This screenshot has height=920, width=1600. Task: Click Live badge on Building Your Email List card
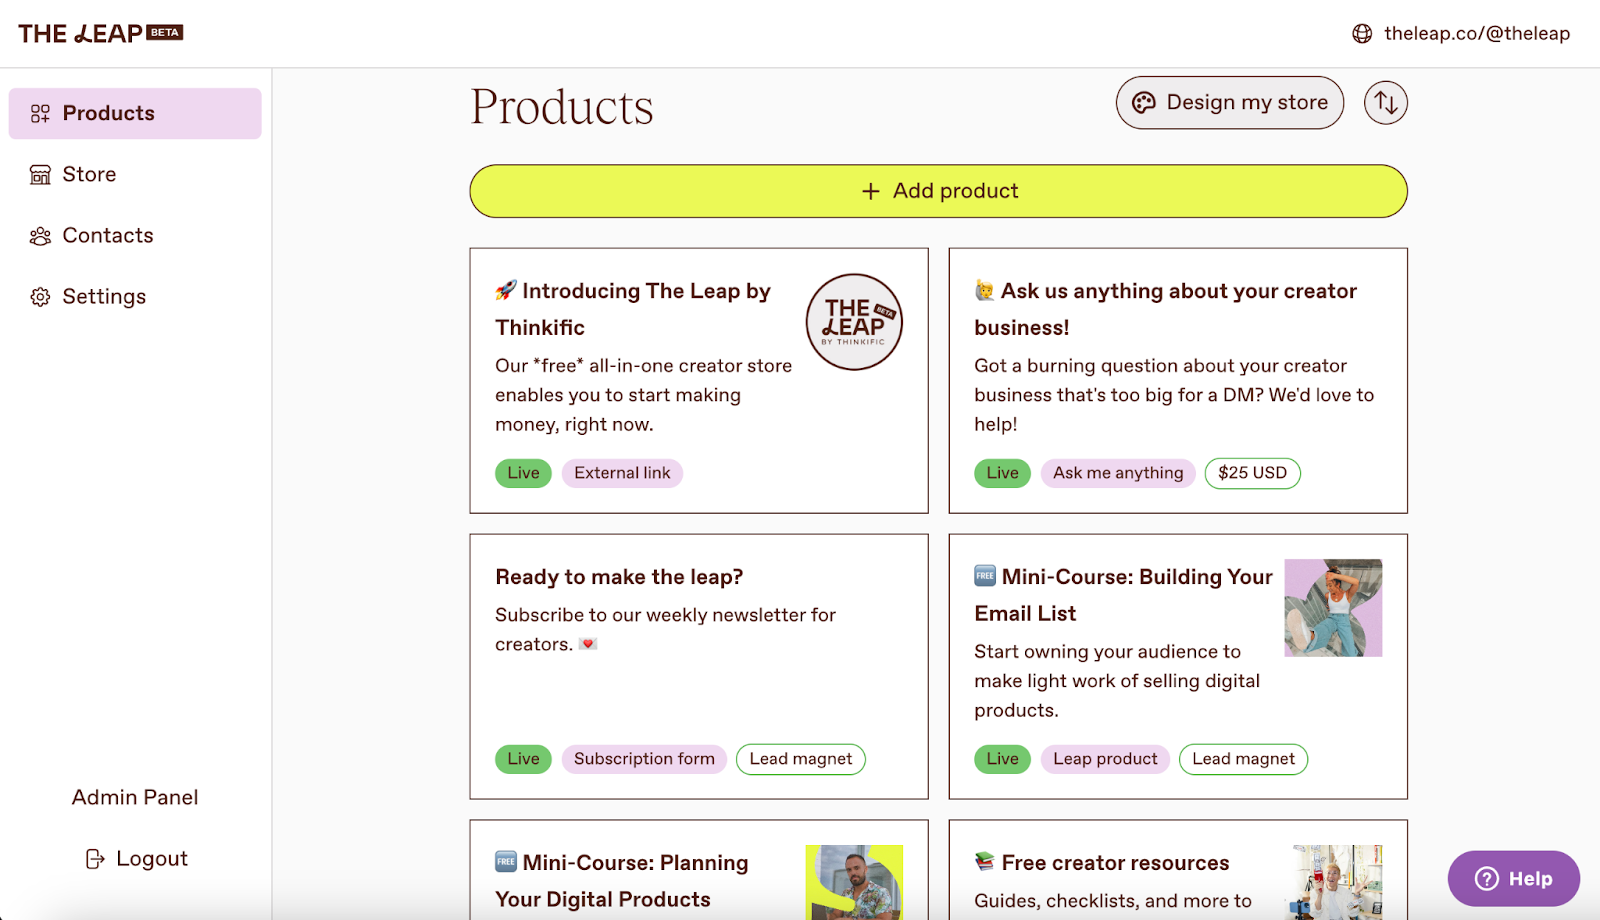click(1002, 759)
